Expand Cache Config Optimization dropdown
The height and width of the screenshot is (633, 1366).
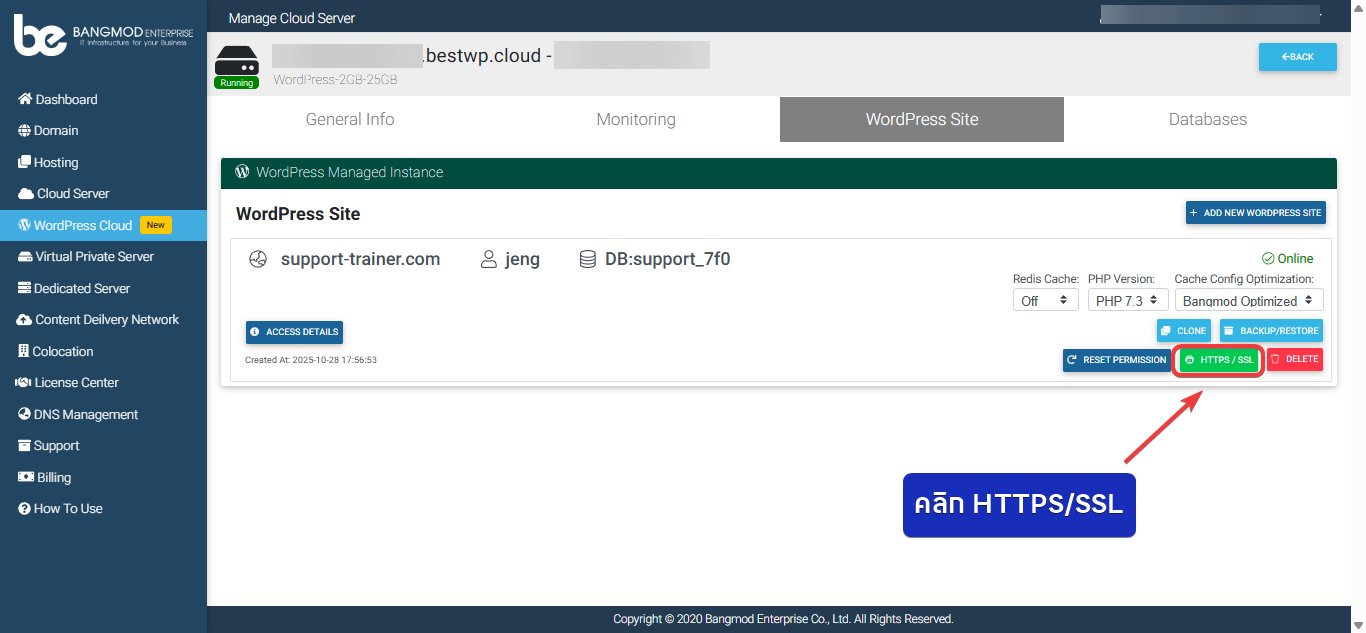pos(1248,300)
